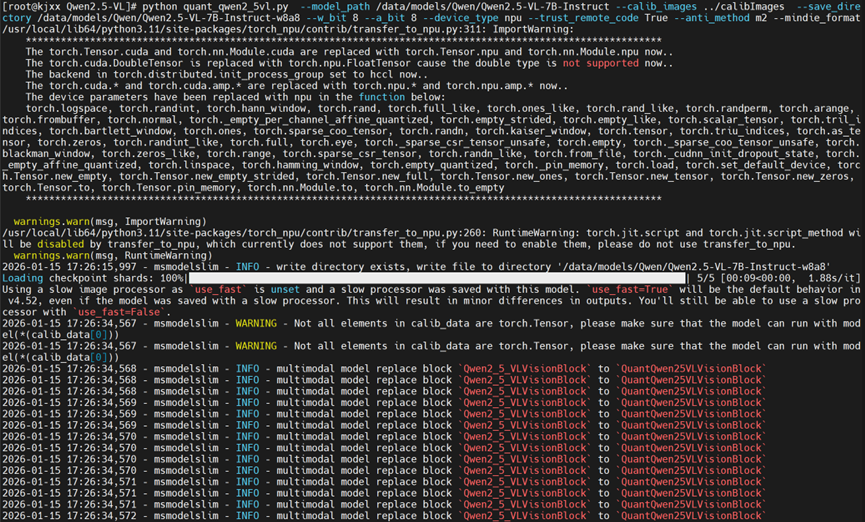
Task: Click the "m2" anti-method value
Action: click(761, 18)
